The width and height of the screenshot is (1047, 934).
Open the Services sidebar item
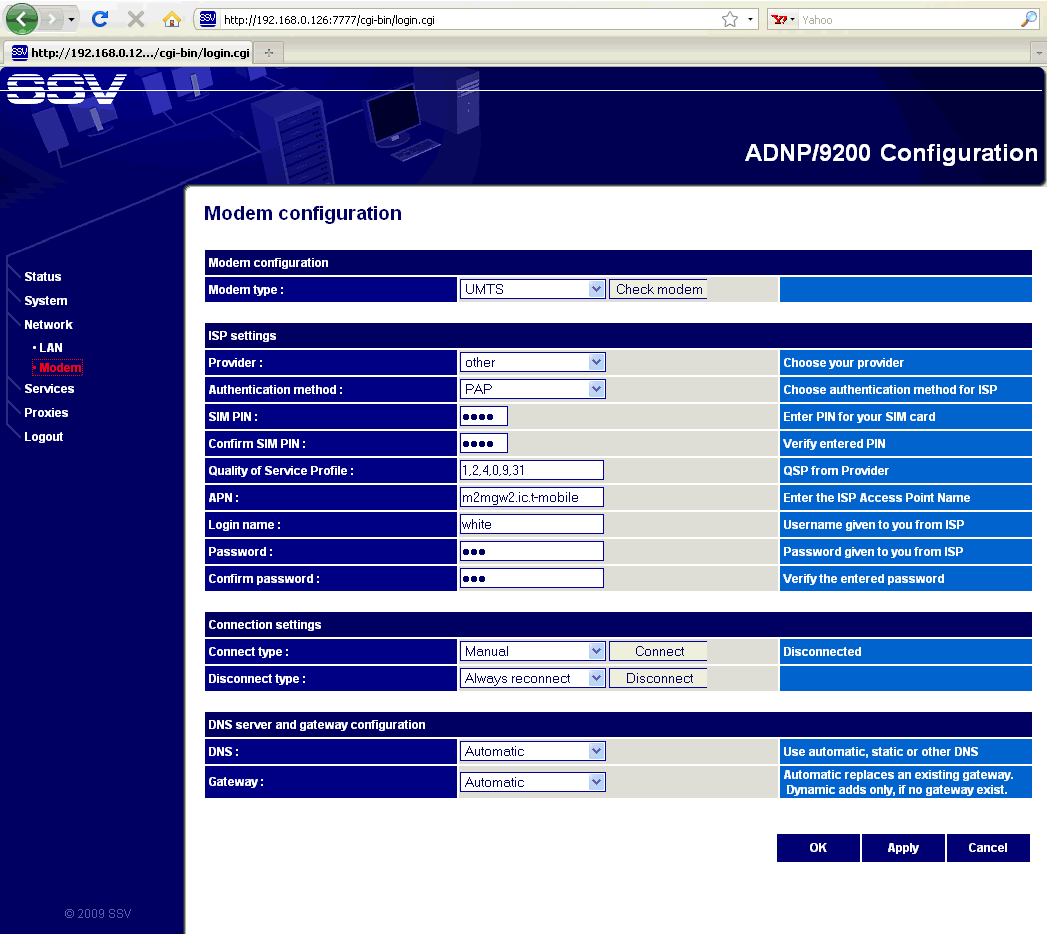coord(49,389)
